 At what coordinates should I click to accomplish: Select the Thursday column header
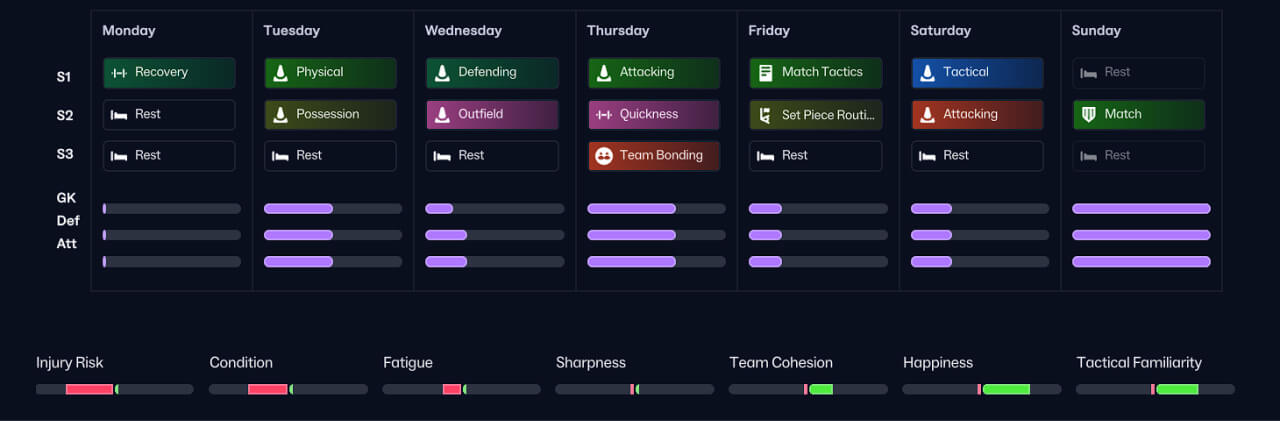pos(617,31)
